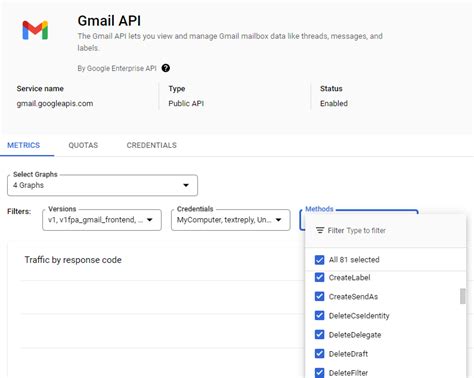Expand the Versions filter dropdown
474x378 pixels.
pos(102,220)
